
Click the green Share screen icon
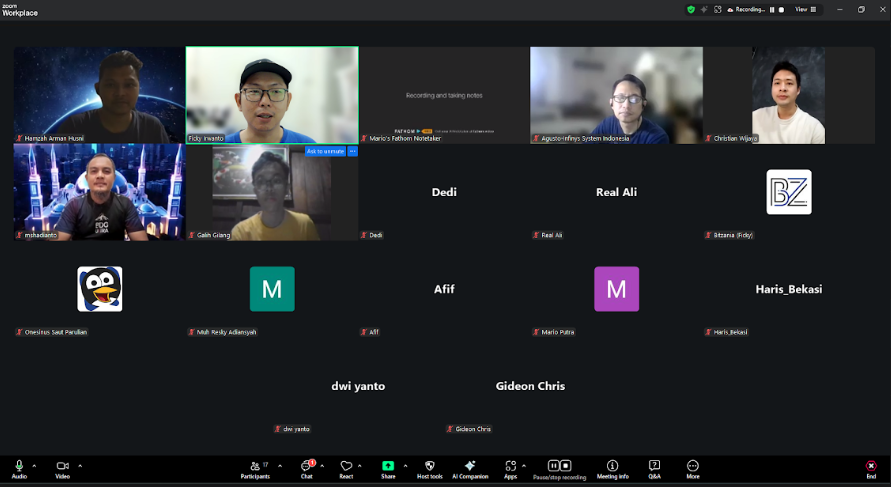pos(388,466)
